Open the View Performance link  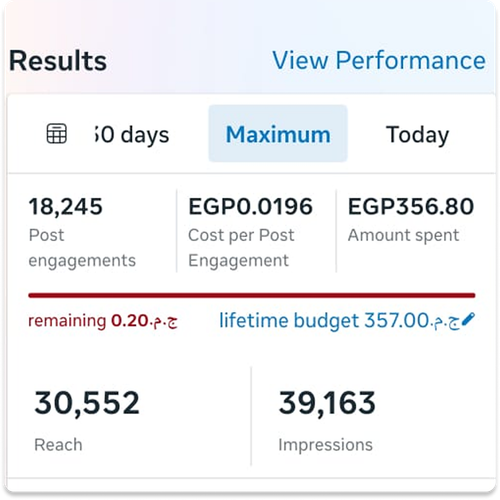point(379,60)
